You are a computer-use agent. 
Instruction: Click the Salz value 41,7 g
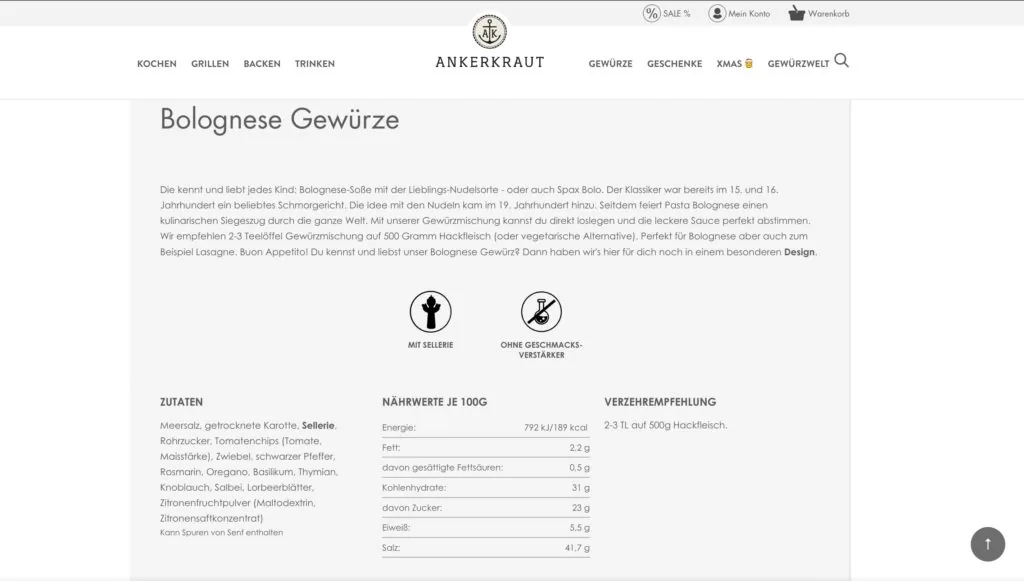577,548
